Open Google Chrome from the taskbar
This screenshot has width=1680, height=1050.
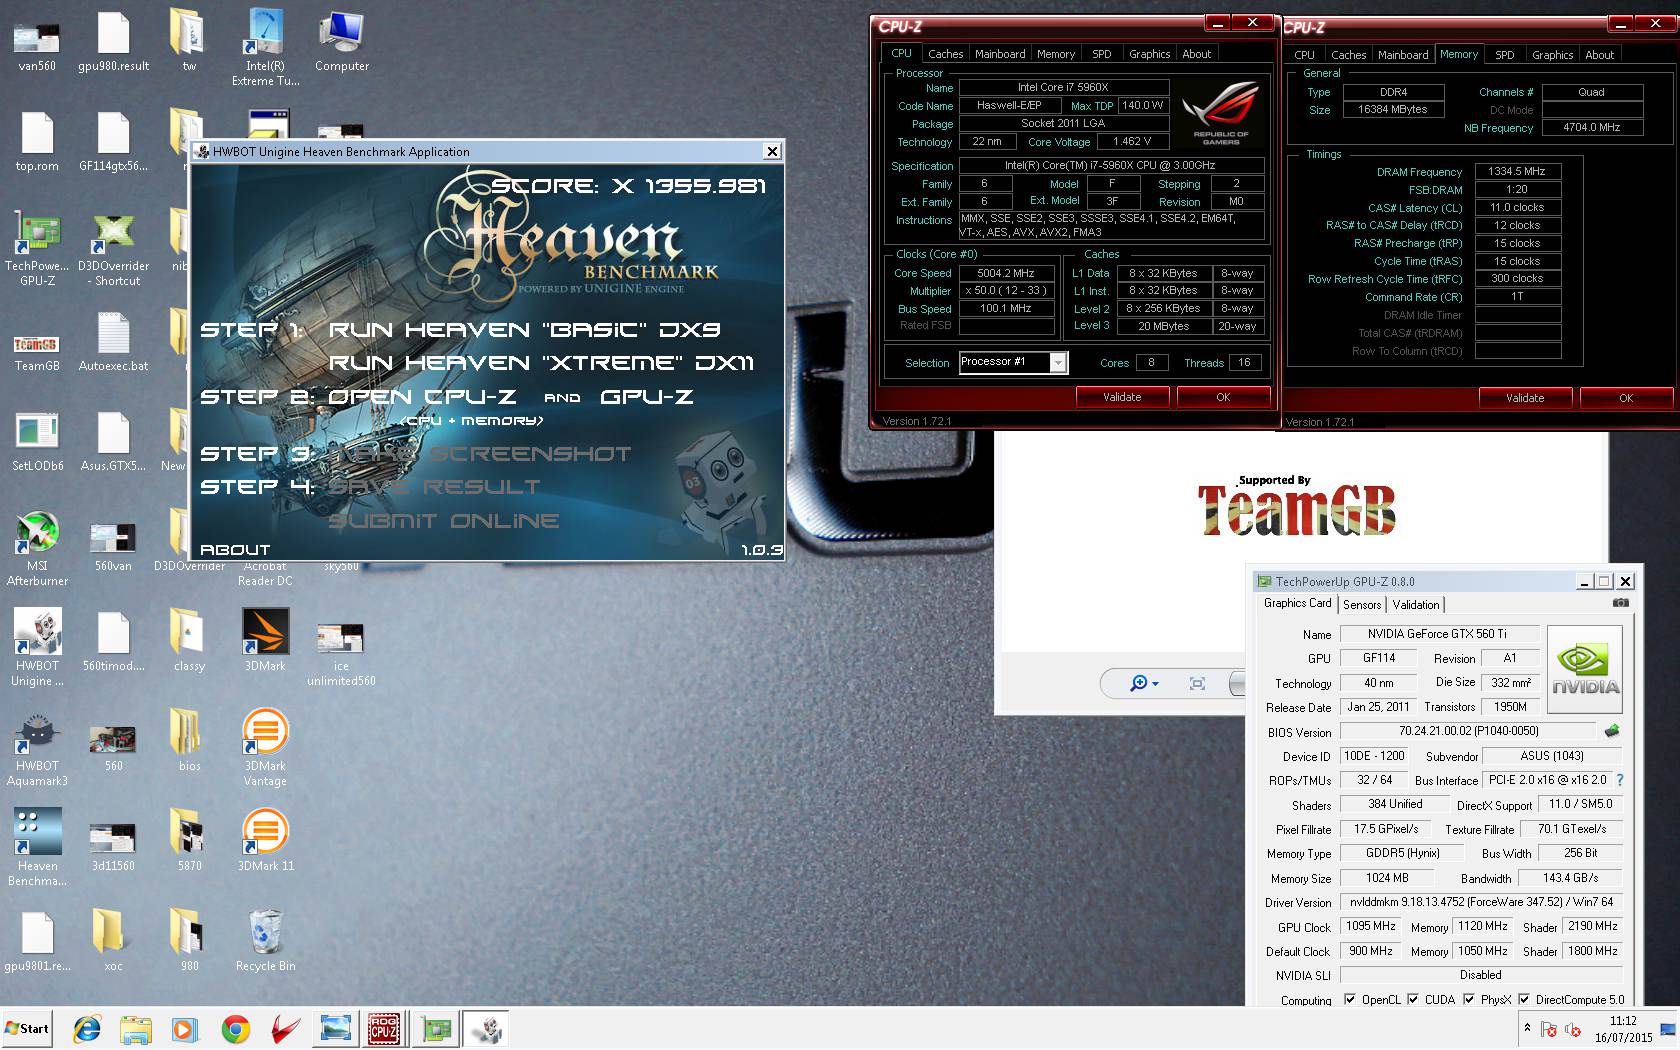(236, 1028)
